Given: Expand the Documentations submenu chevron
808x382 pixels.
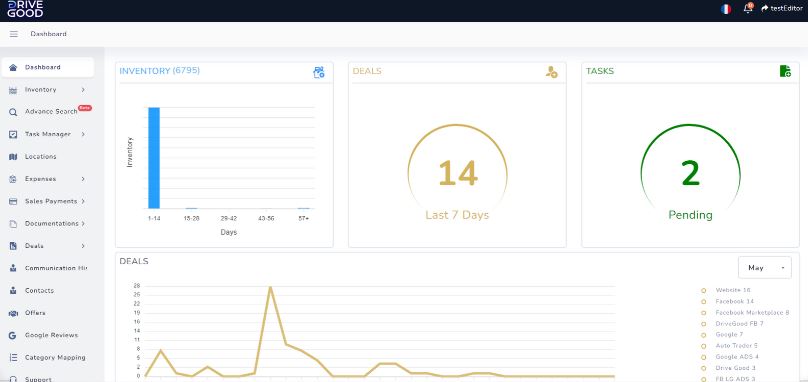Looking at the screenshot, I should pyautogui.click(x=83, y=224).
